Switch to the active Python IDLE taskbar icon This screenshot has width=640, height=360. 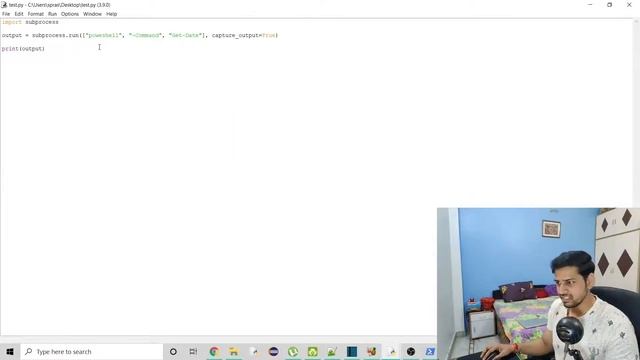pos(391,351)
